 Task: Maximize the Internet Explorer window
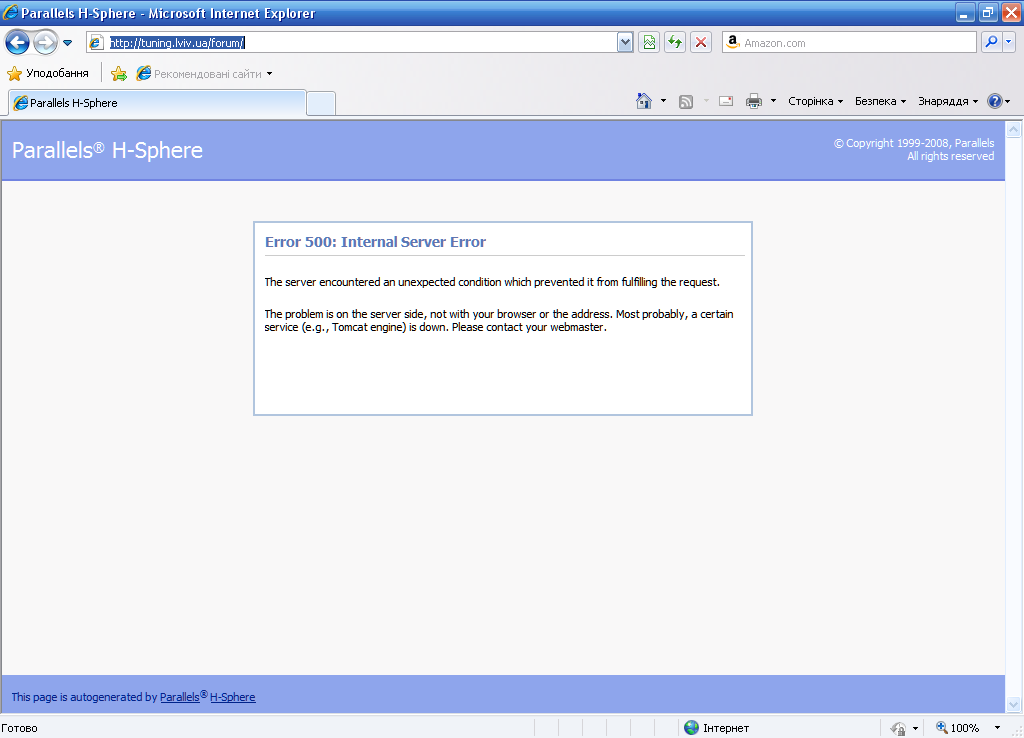pyautogui.click(x=987, y=12)
